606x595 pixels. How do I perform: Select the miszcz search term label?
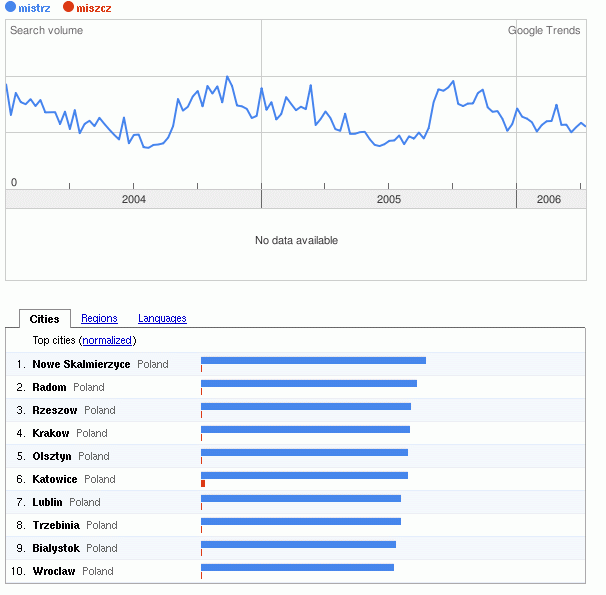(93, 8)
